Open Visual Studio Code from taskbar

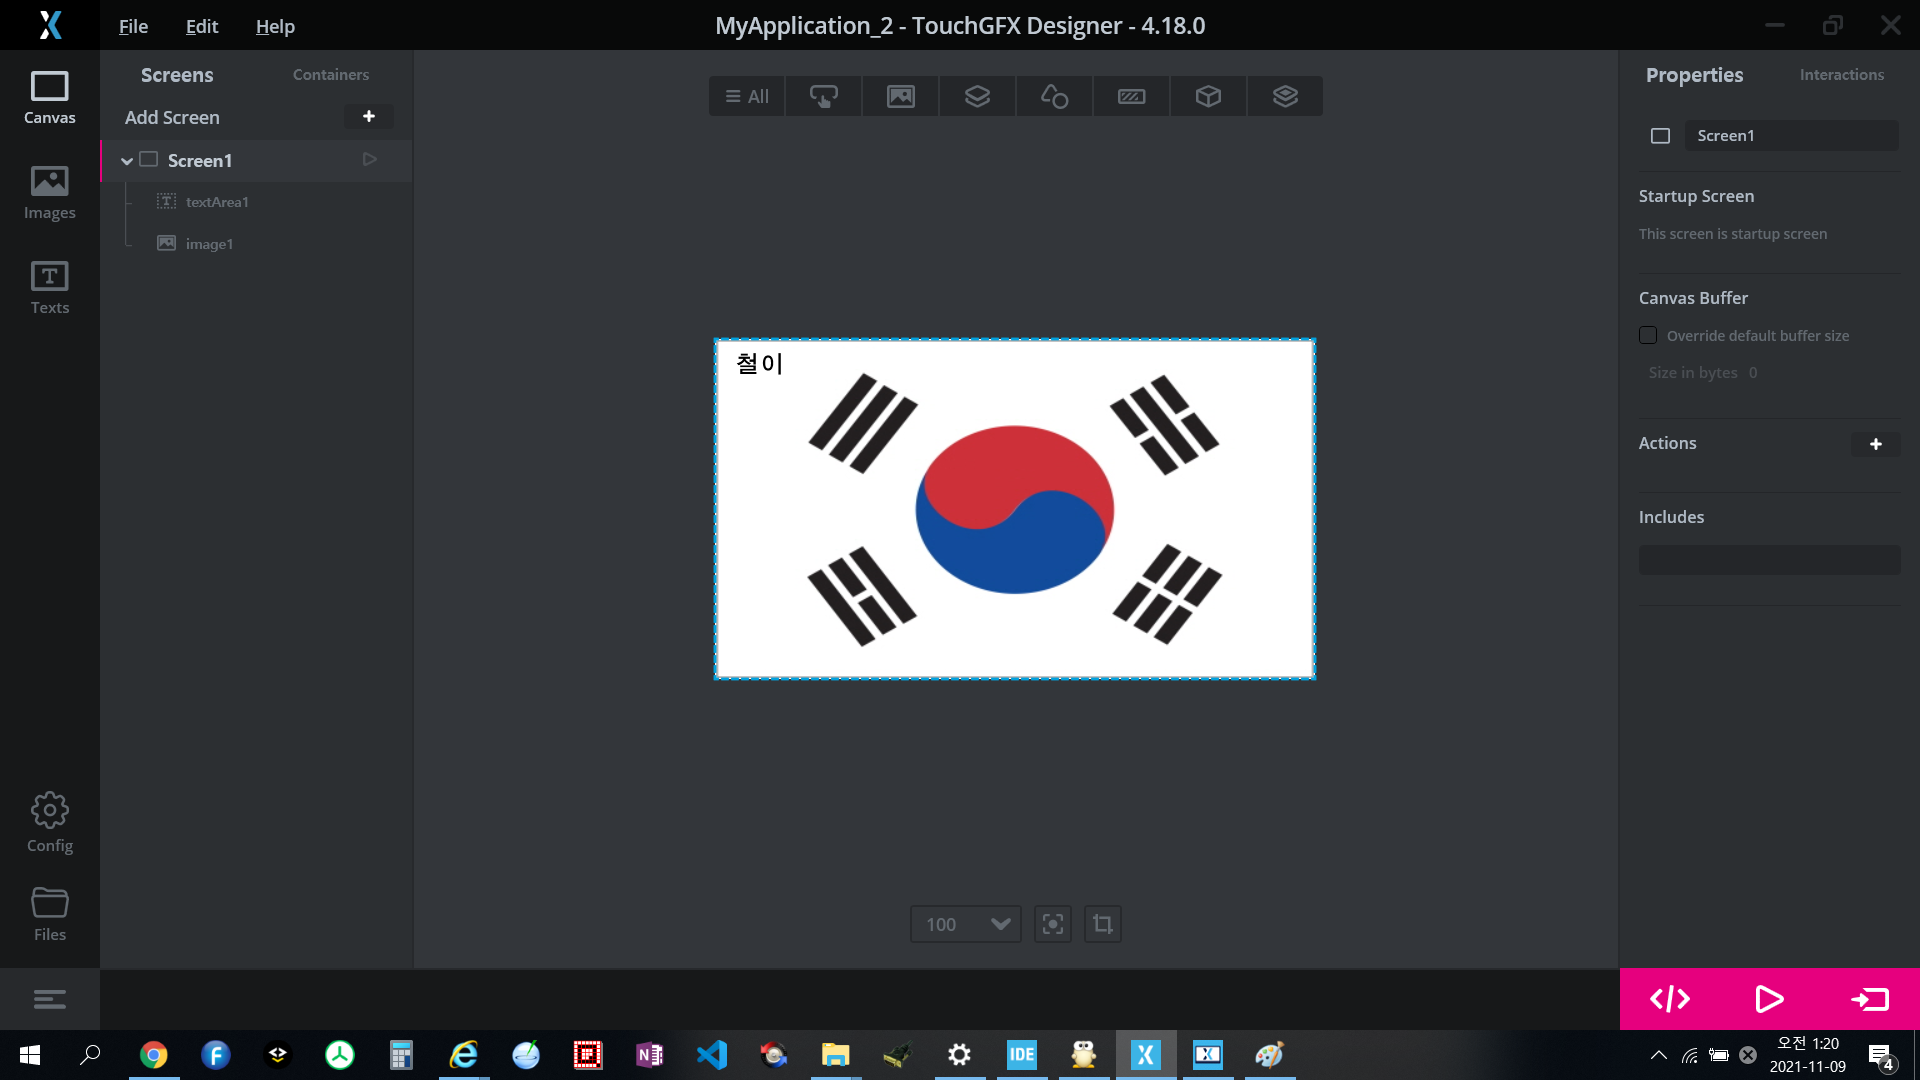(712, 1055)
